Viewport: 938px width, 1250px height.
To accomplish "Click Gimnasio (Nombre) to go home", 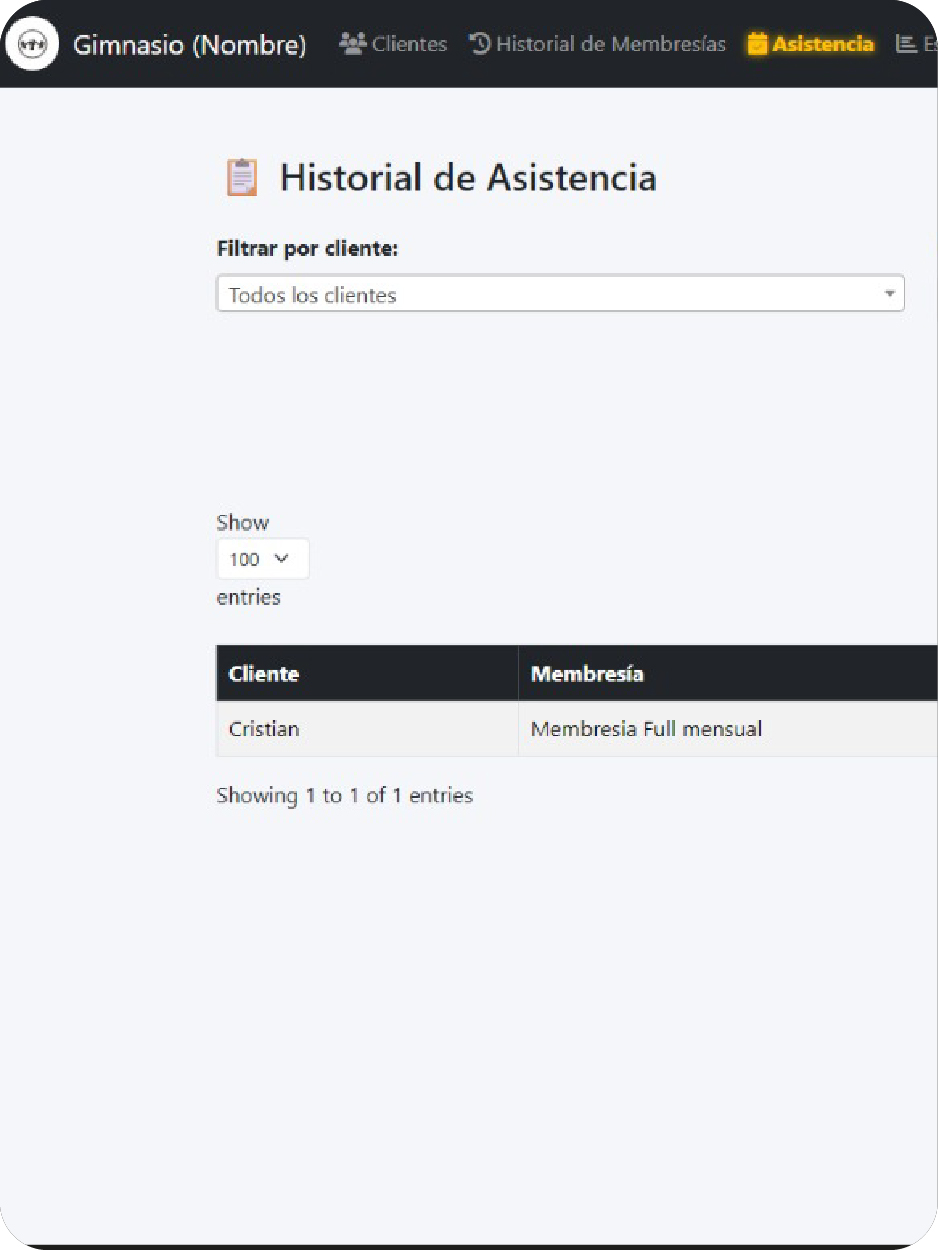I will [189, 44].
